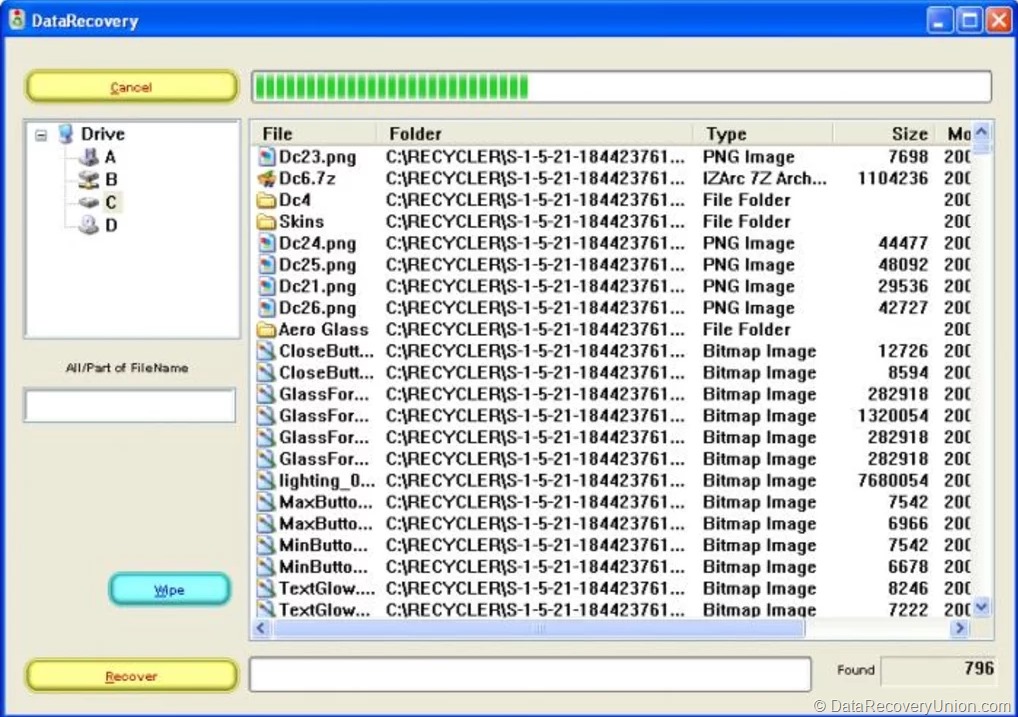The image size is (1018, 717).
Task: Maximize the DataRecovery window
Action: pos(969,20)
